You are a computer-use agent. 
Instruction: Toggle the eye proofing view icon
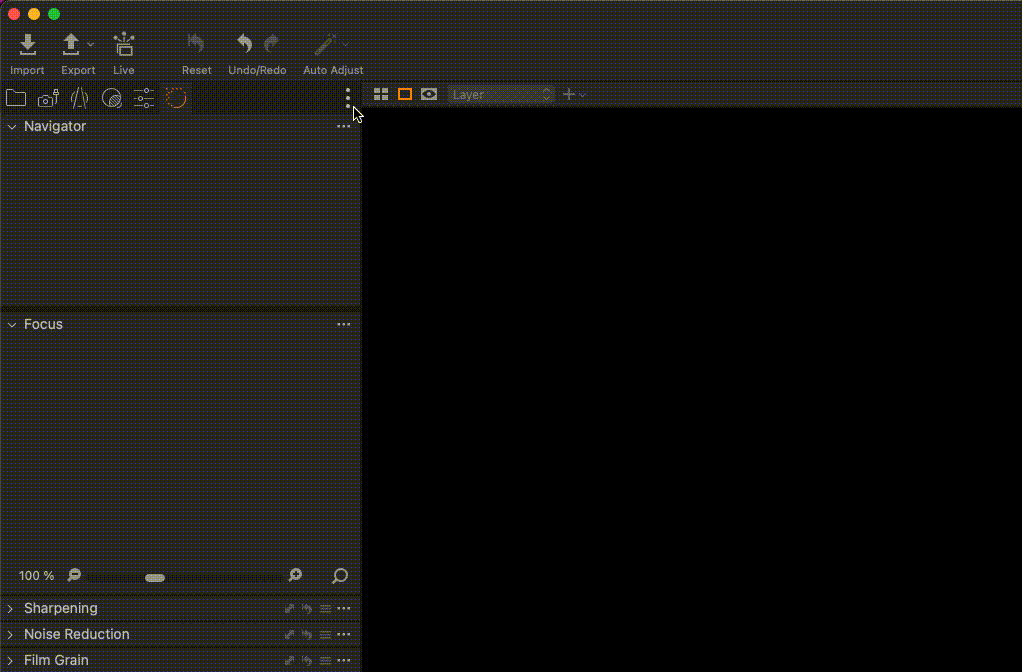(429, 94)
